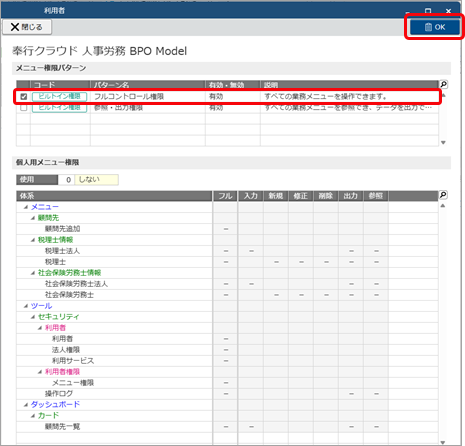The width and height of the screenshot is (465, 446).
Task: Click the パターン名 column header
Action: click(x=148, y=85)
